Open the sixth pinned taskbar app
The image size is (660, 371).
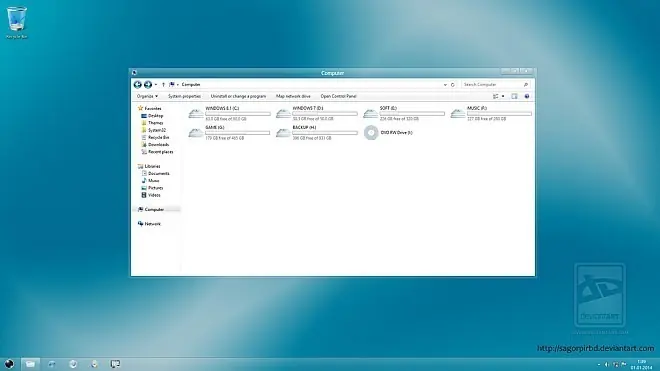click(115, 364)
